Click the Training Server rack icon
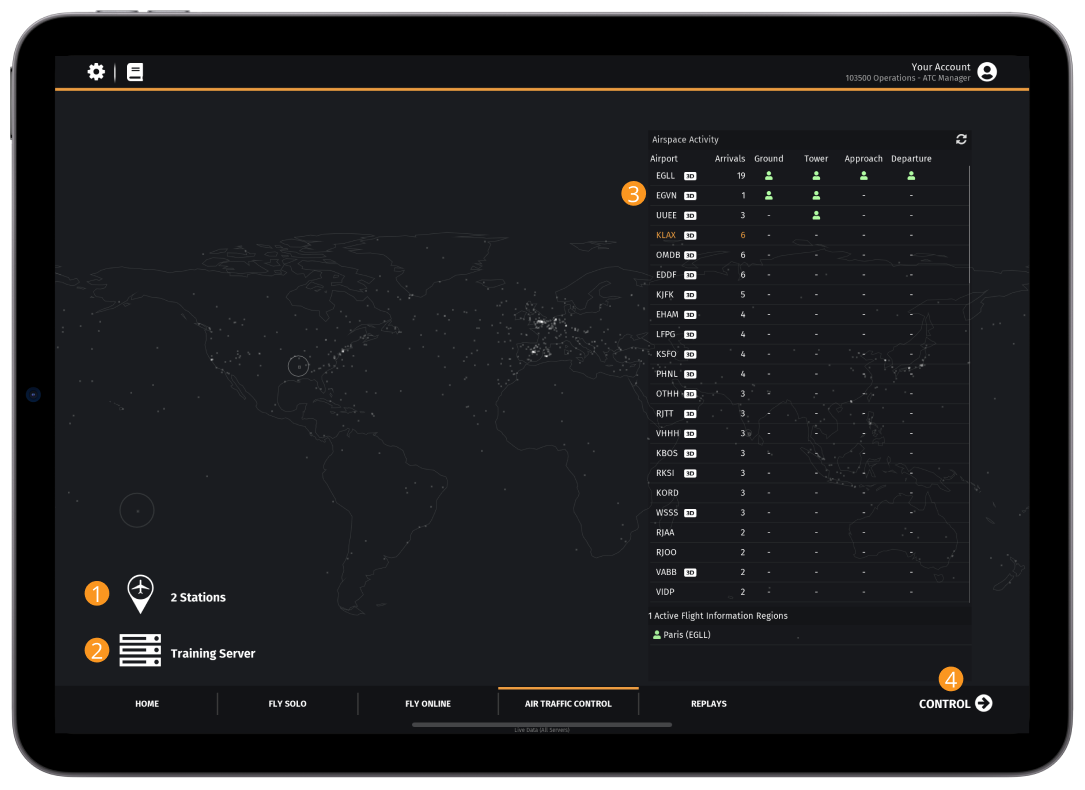Screen dimensions: 1085x790 click(140, 650)
